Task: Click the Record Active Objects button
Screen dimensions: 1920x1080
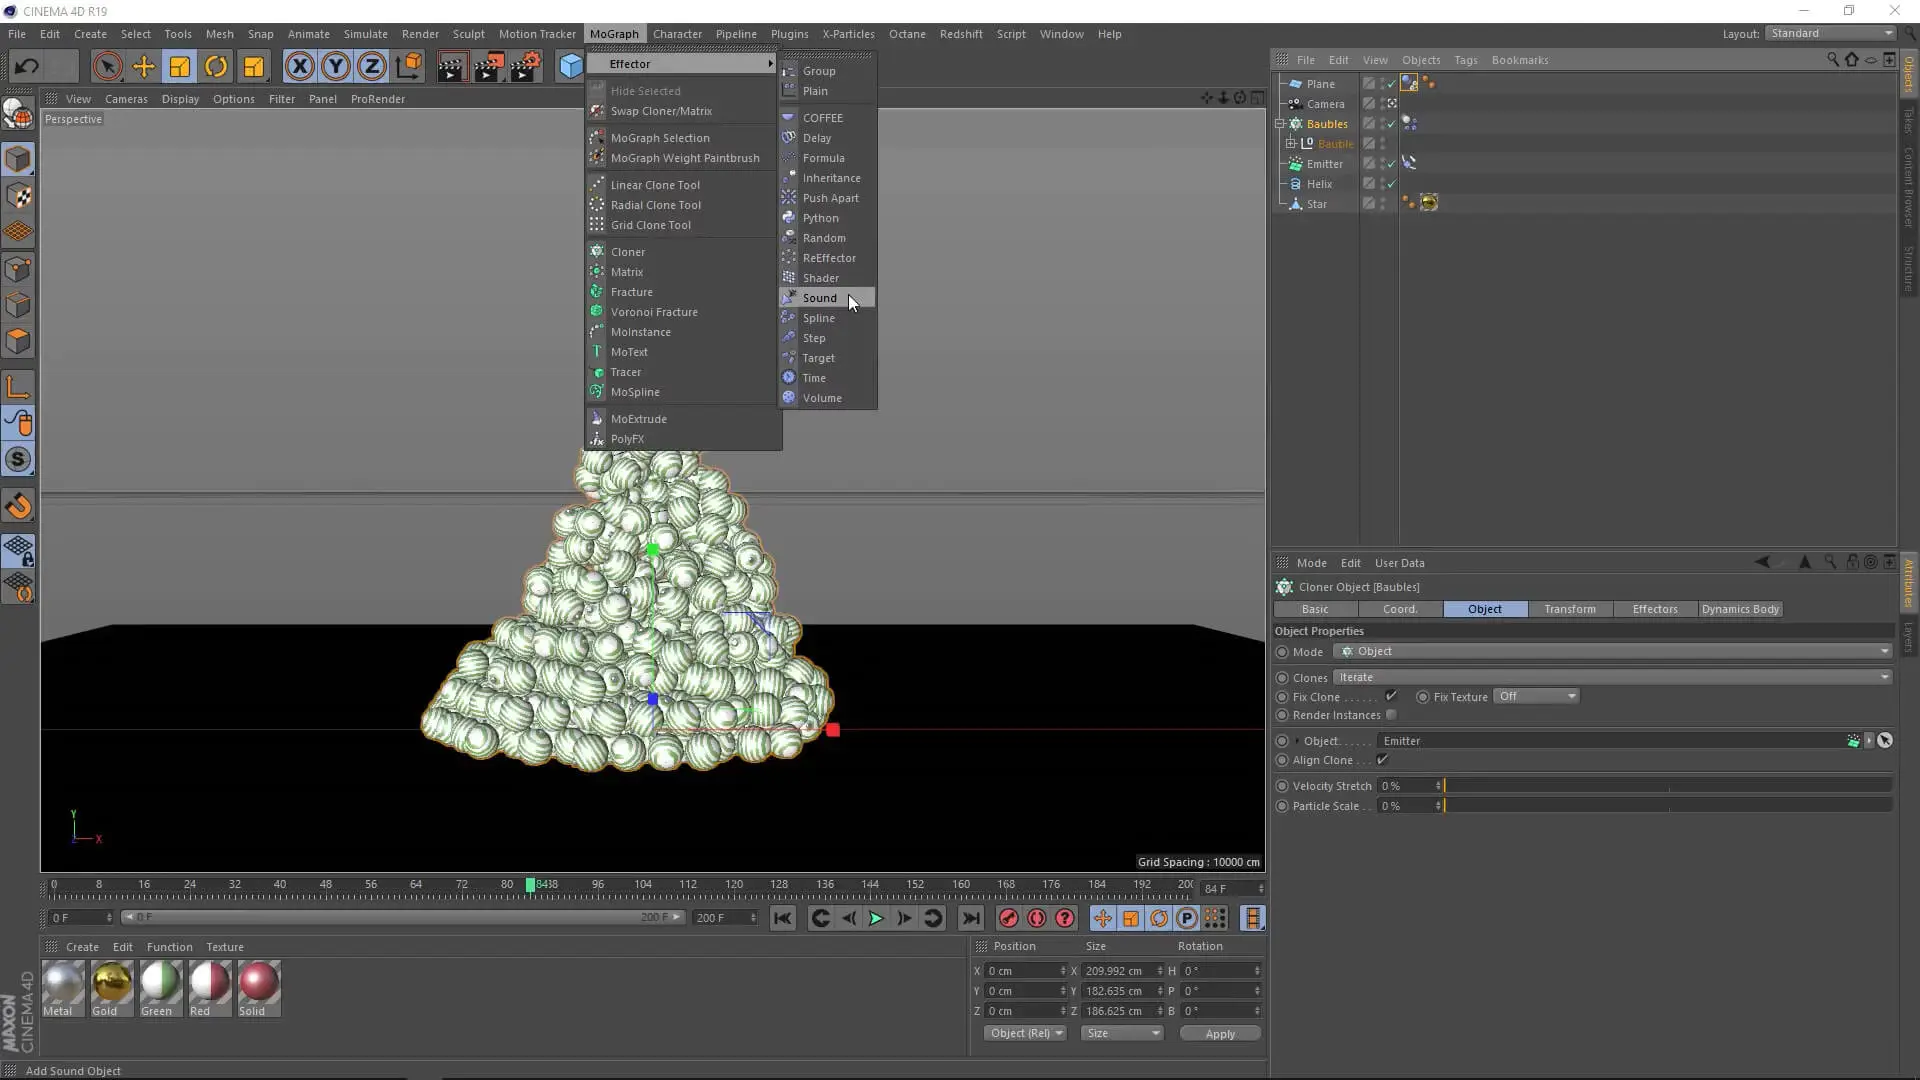Action: pos(1008,918)
